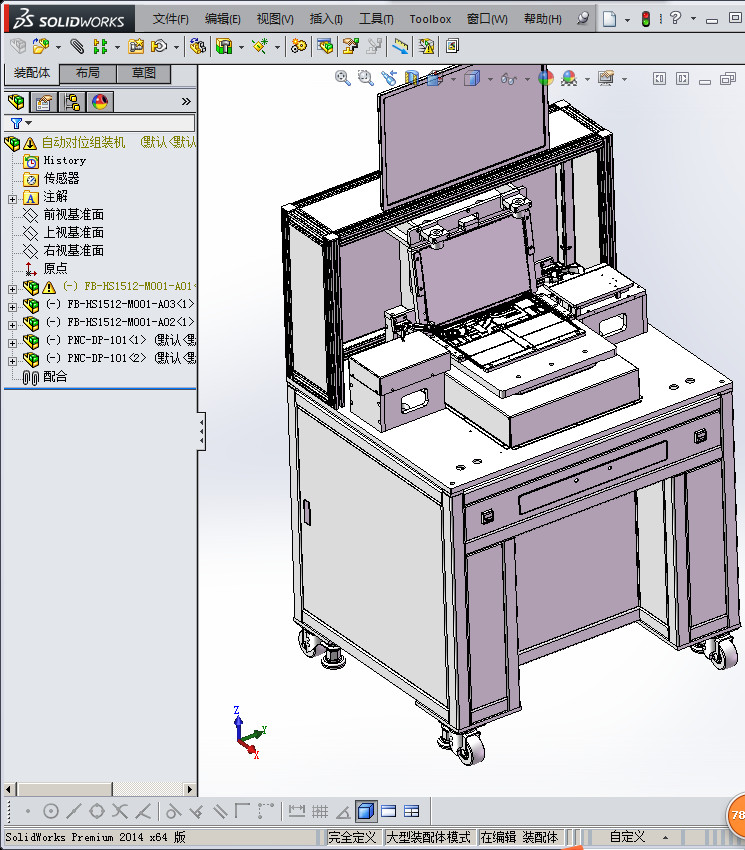Open the 文件(F) menu
745x850 pixels.
[x=170, y=19]
